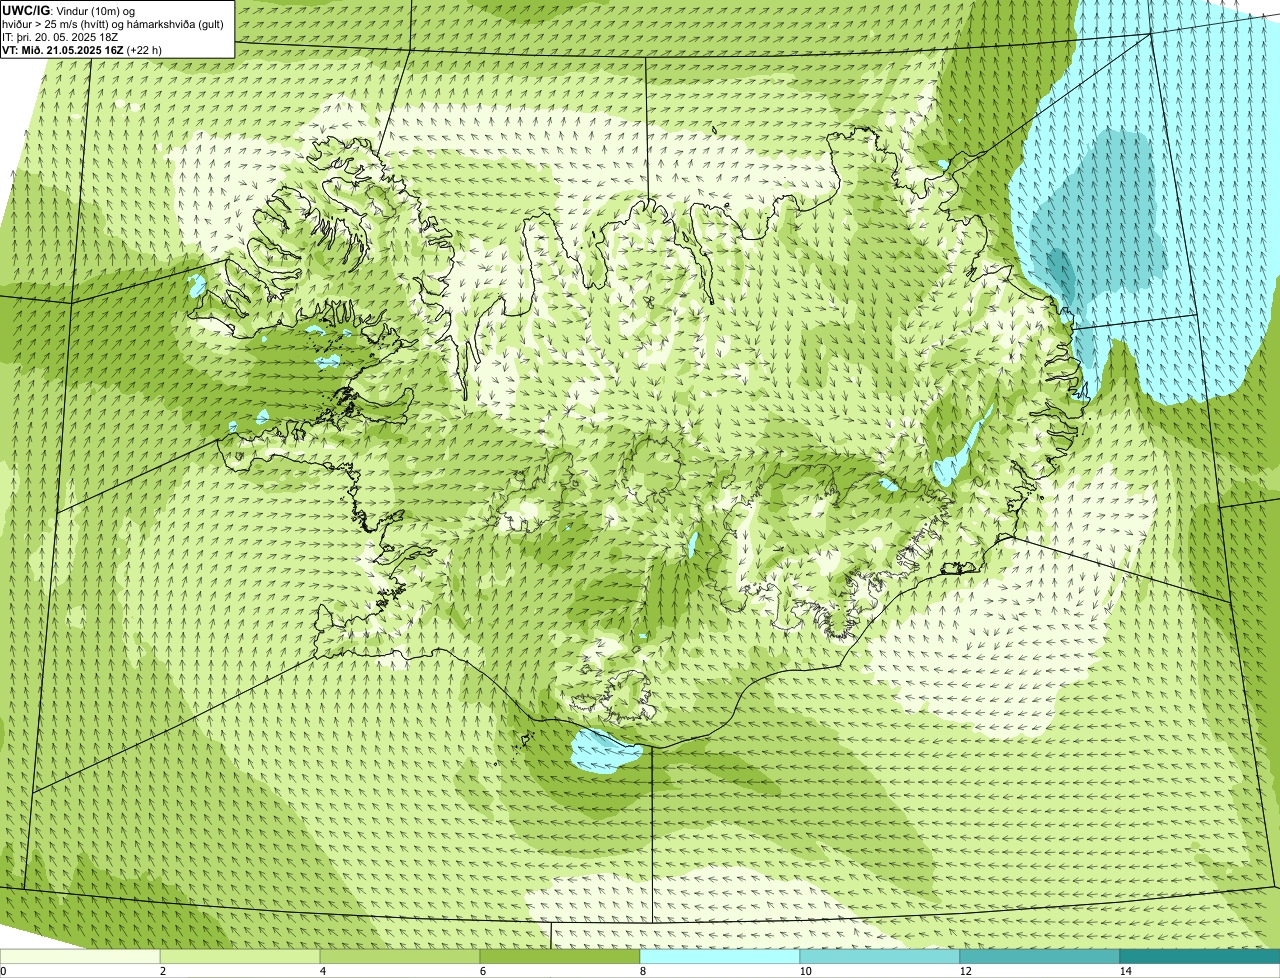Select the "VT: Mið. 21.05.2025 16Z (+22 h)" line
This screenshot has height=978, width=1280.
pyautogui.click(x=82, y=49)
